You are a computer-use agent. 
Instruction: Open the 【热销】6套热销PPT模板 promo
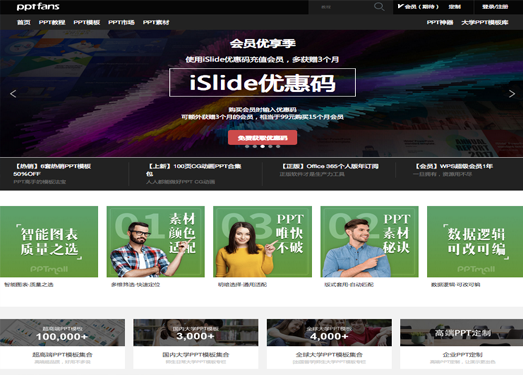(52, 170)
